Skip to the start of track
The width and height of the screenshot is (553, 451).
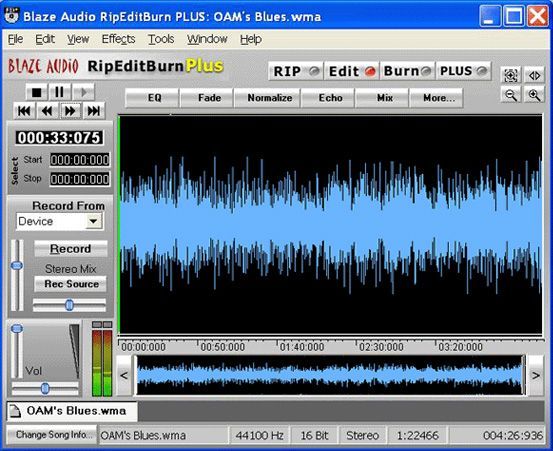click(x=24, y=111)
